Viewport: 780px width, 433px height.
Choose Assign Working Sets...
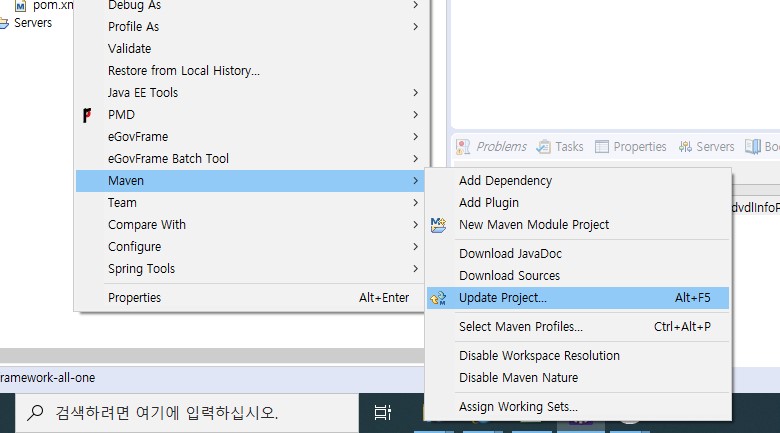click(x=578, y=407)
